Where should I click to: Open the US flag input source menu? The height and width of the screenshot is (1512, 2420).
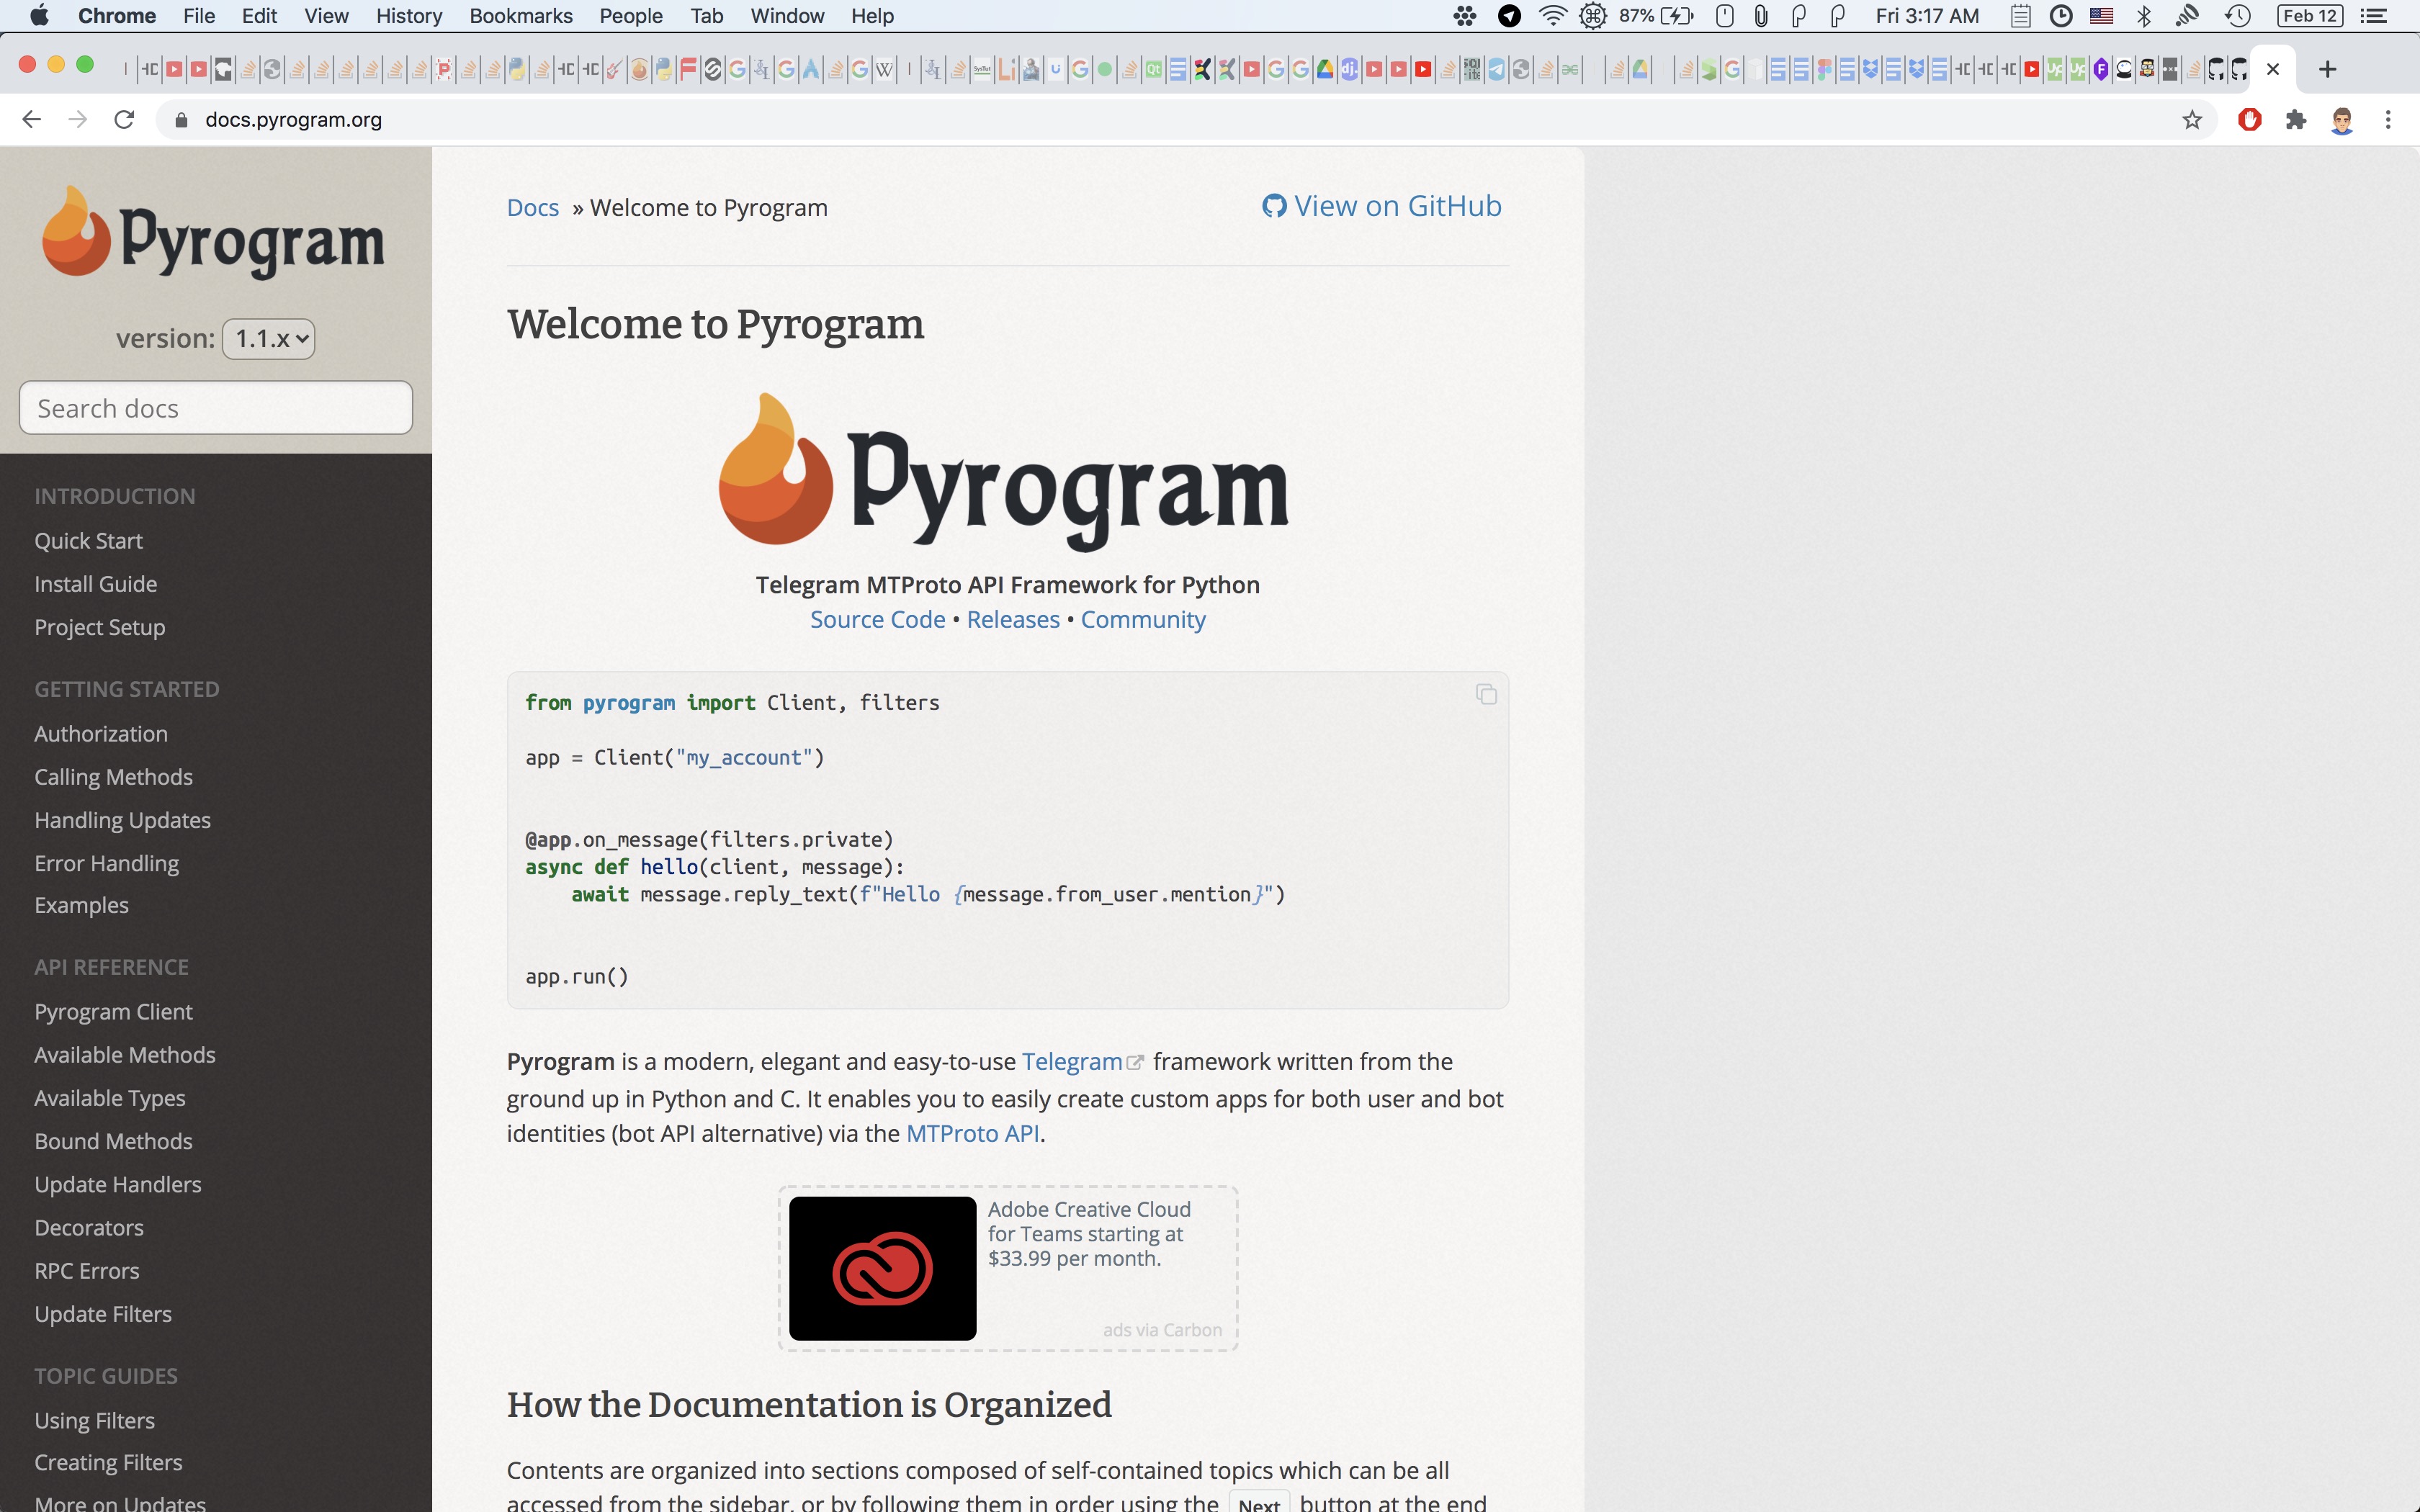[x=2101, y=15]
